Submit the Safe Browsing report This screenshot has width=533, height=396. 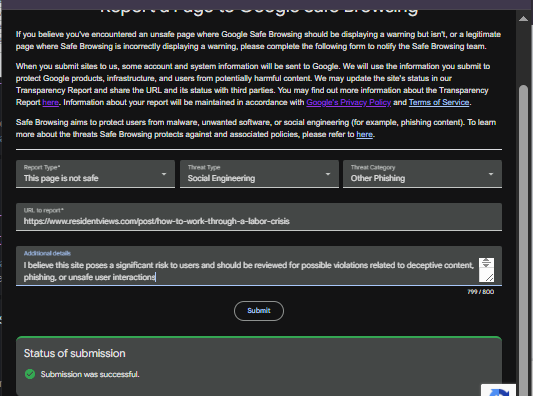[x=259, y=311]
